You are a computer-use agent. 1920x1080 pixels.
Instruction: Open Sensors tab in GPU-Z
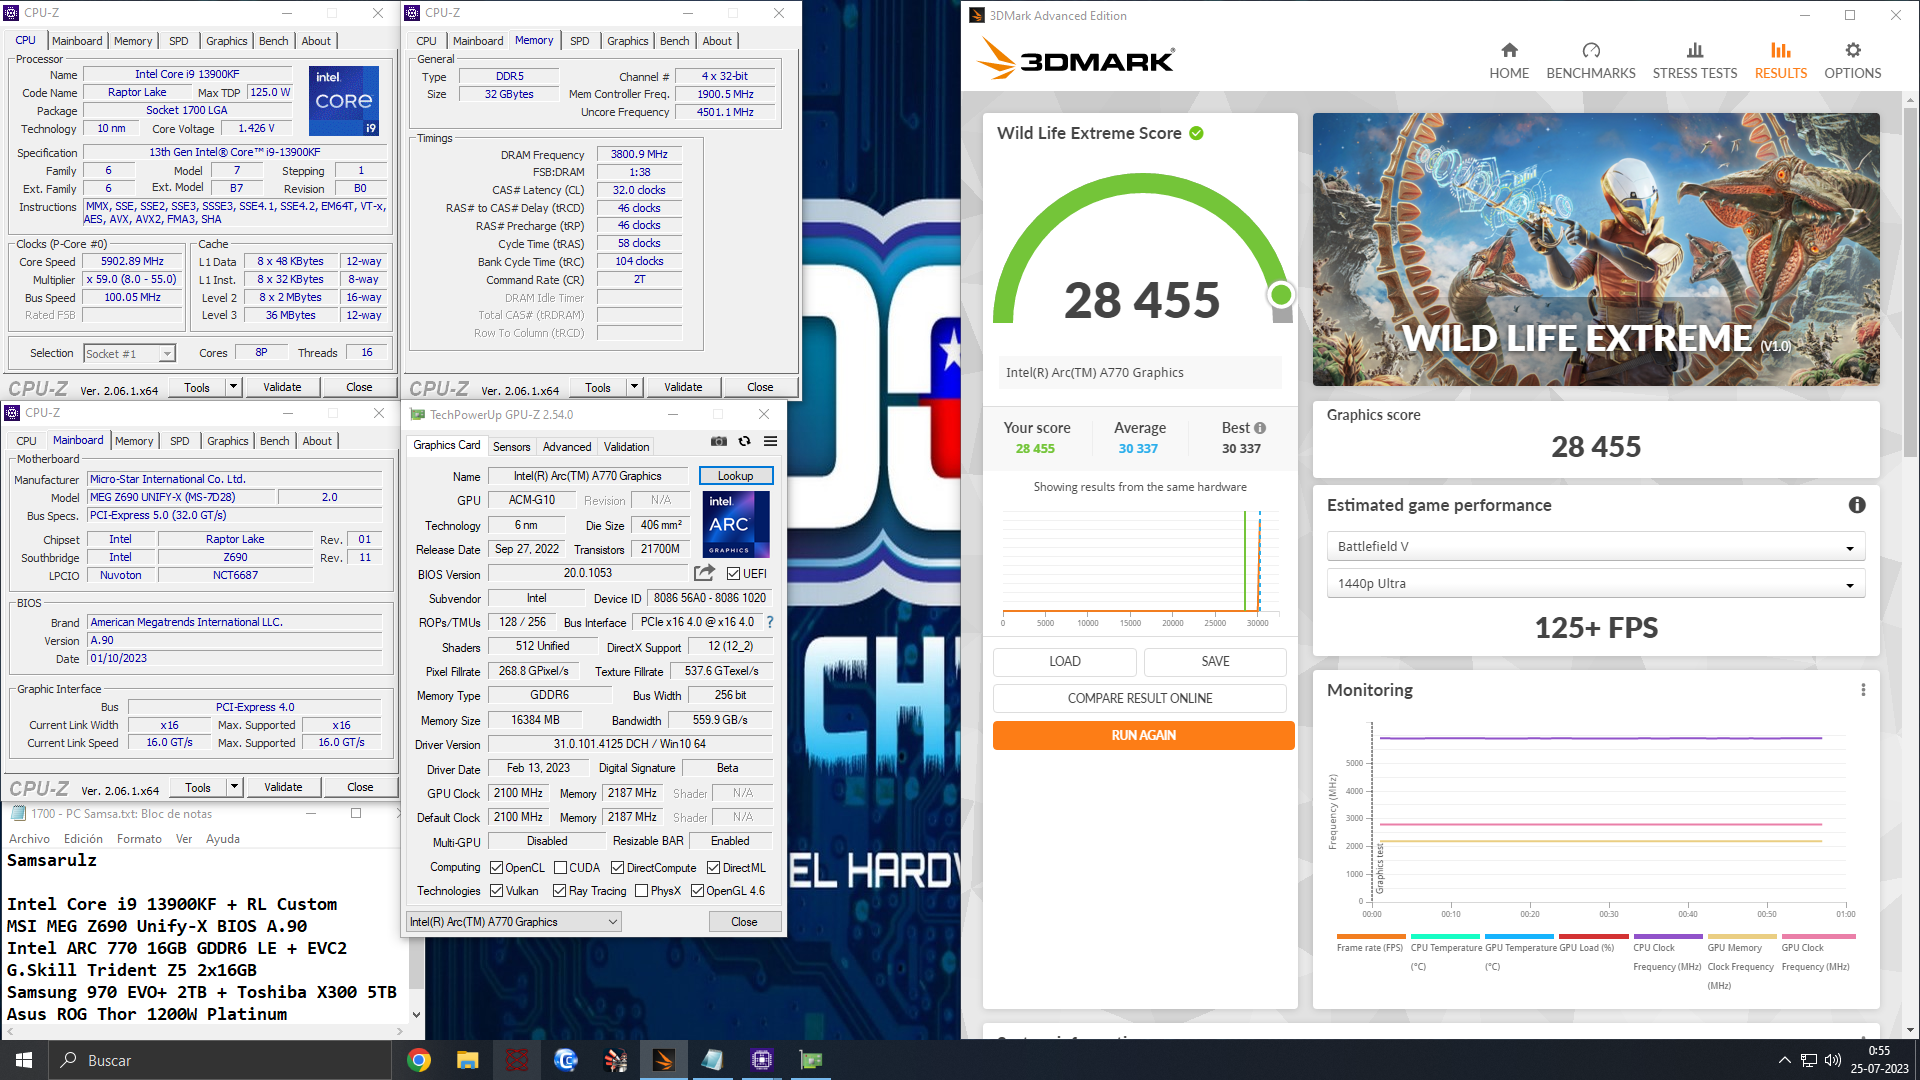point(511,447)
